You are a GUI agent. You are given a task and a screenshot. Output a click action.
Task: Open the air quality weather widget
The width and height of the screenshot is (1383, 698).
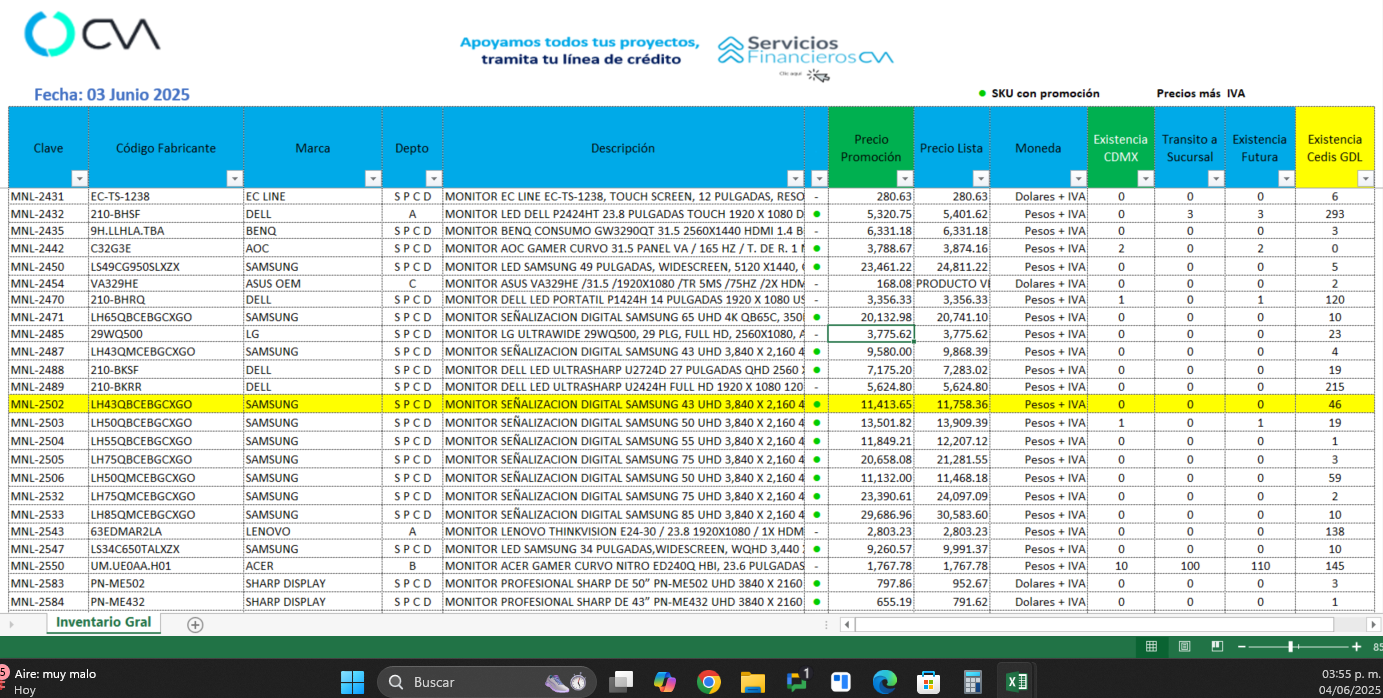click(50, 682)
